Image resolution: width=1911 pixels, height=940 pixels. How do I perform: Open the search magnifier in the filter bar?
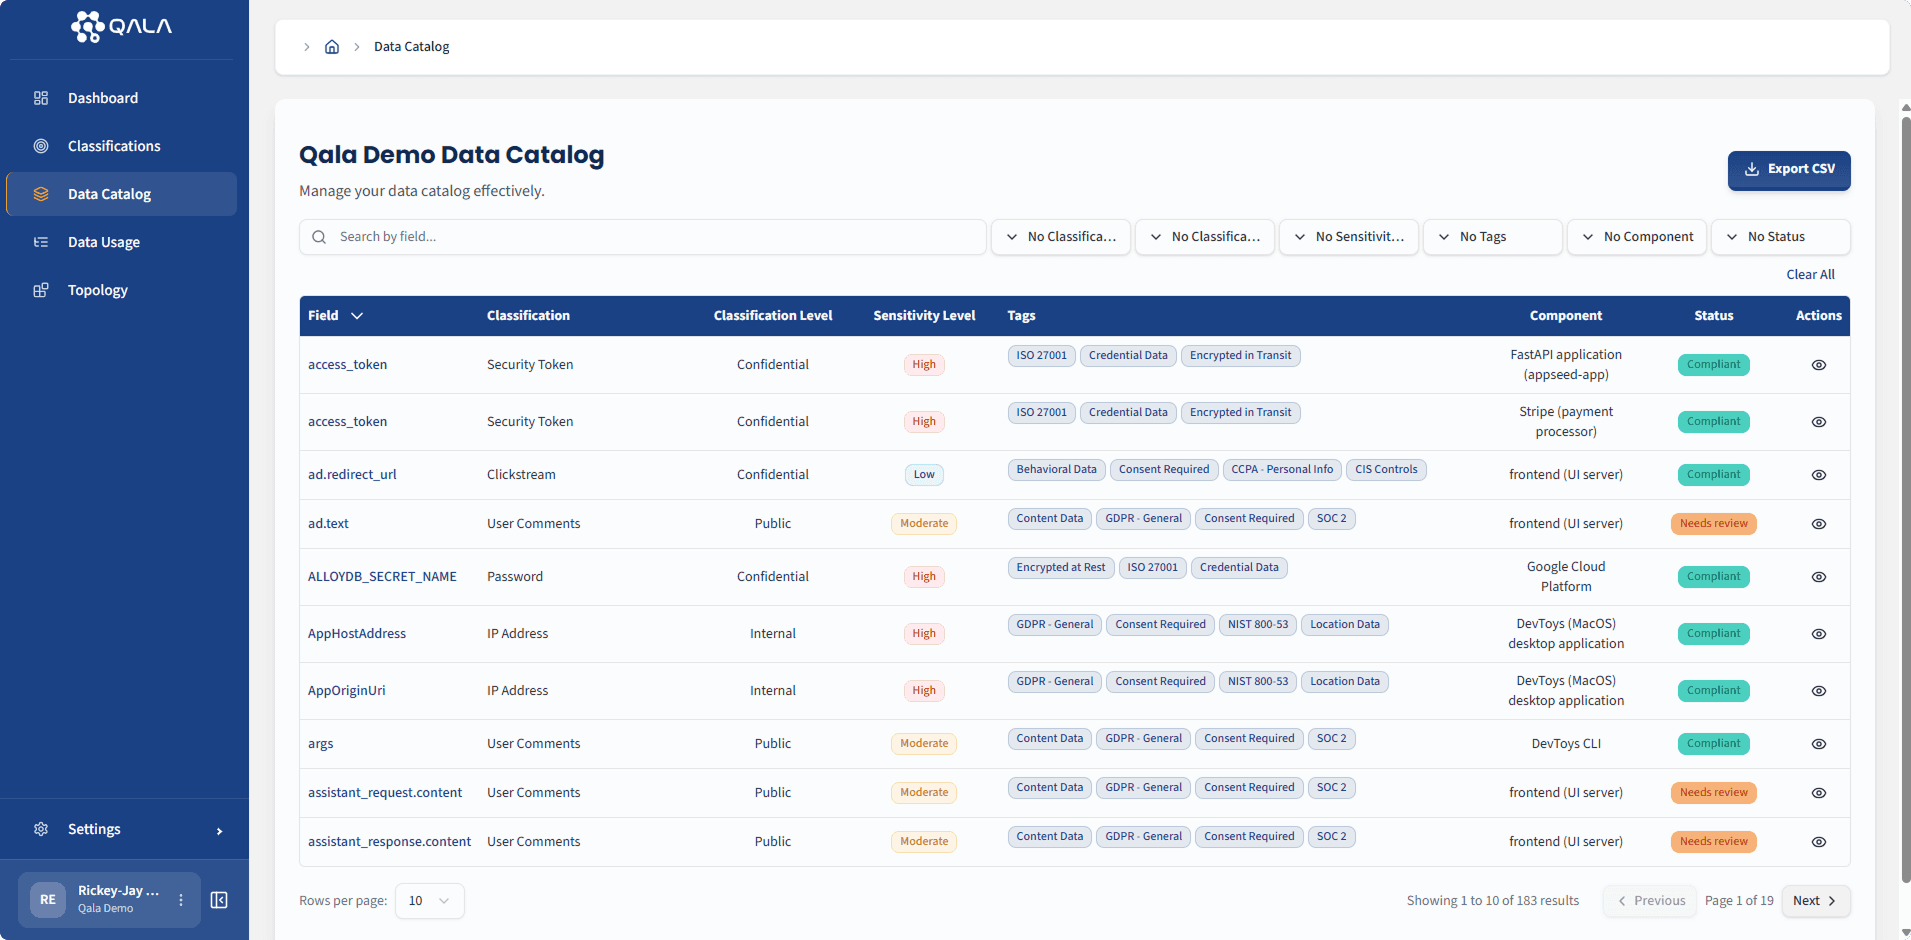click(x=318, y=236)
